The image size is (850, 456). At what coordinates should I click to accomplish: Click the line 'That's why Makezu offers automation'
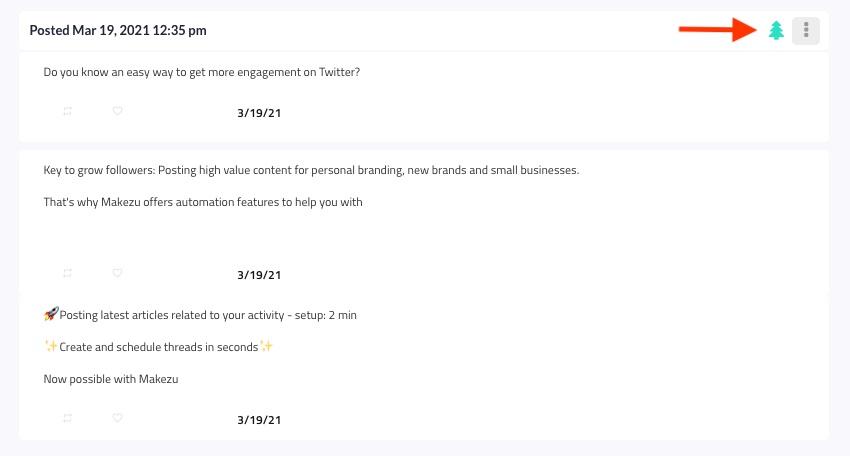click(203, 202)
